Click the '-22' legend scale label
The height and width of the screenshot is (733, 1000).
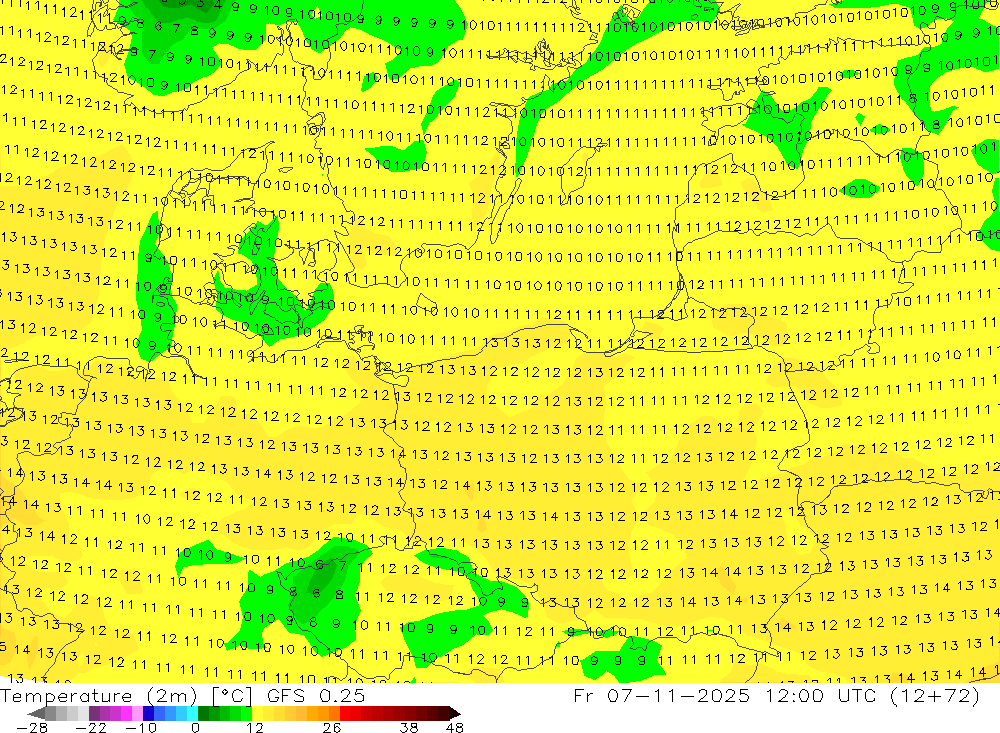pos(91,727)
